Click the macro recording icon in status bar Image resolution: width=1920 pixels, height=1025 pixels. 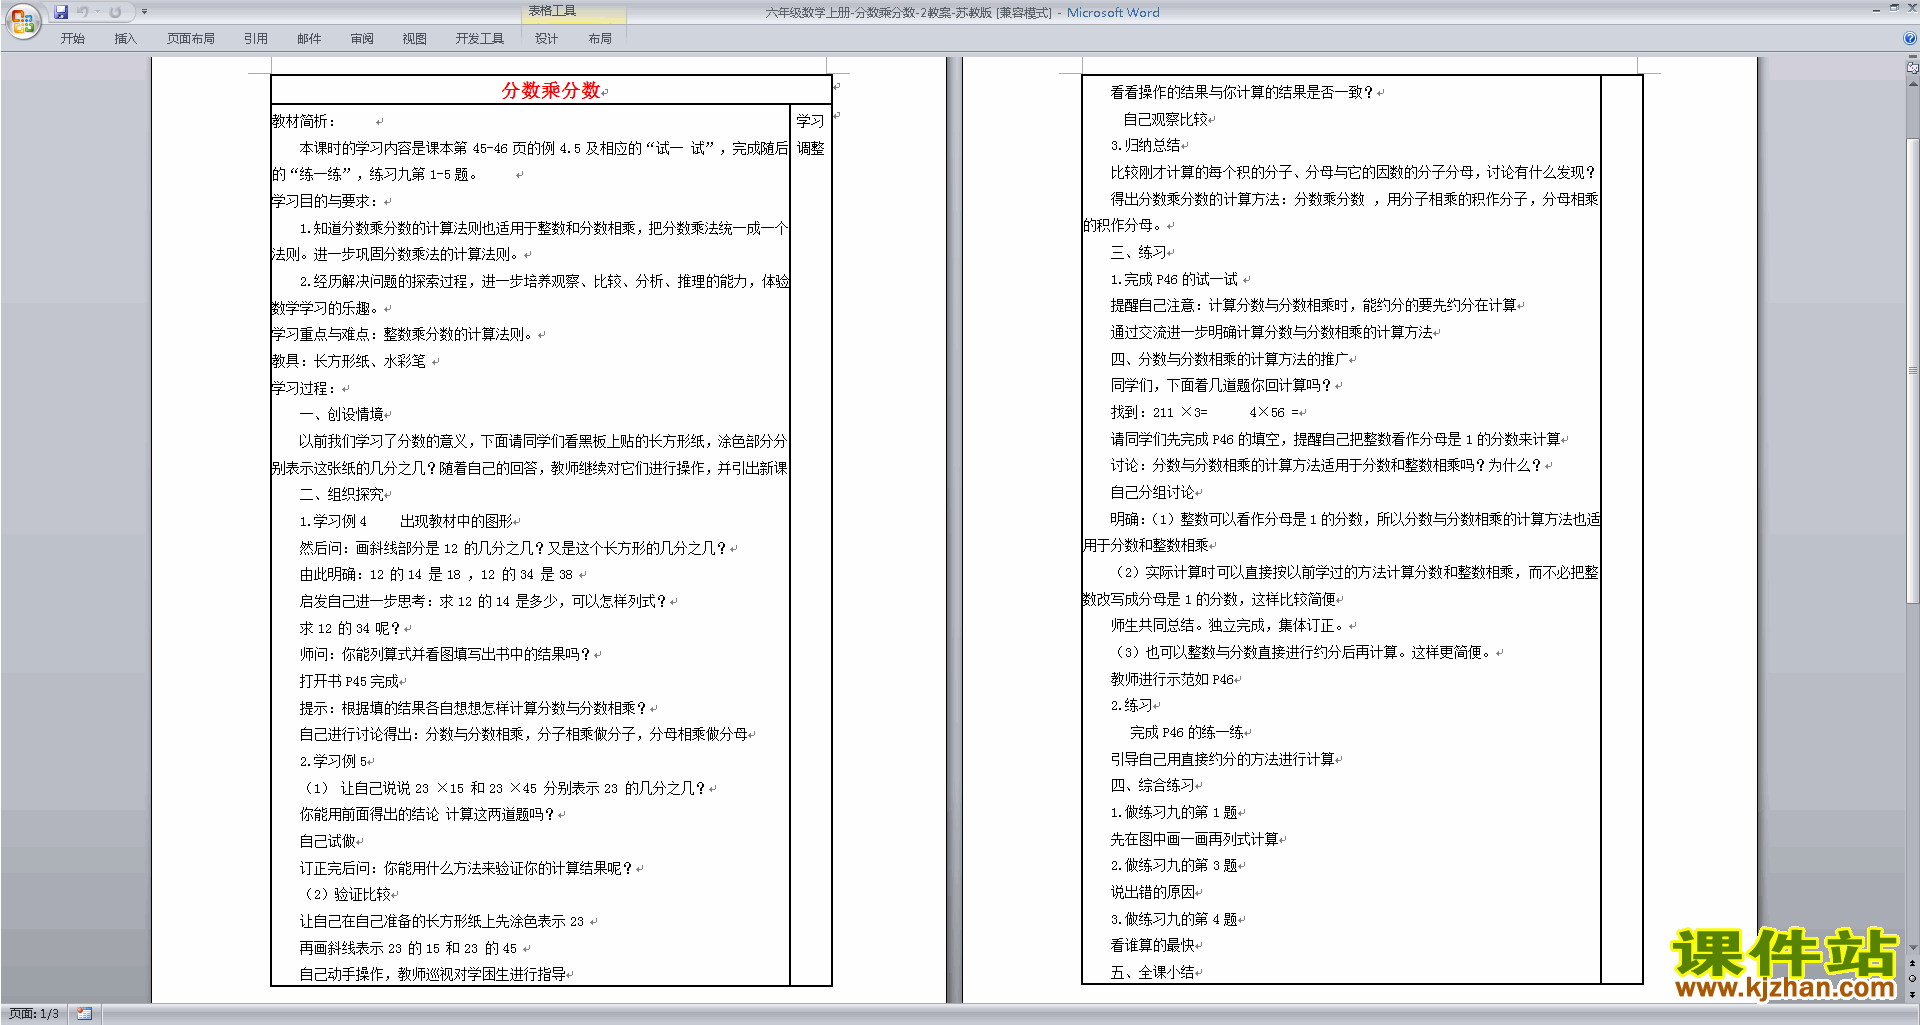coord(84,1014)
